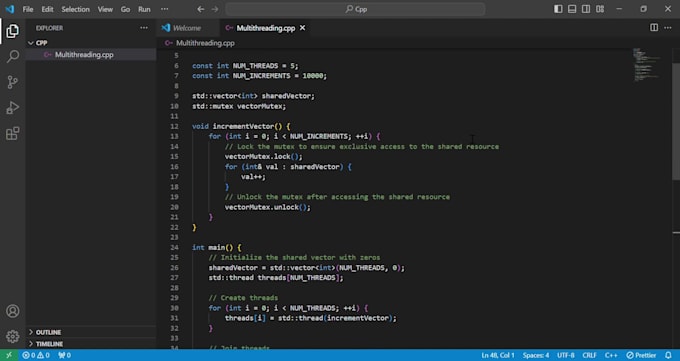Change end of line sequence CRLF
The height and width of the screenshot is (361, 680).
tap(589, 355)
